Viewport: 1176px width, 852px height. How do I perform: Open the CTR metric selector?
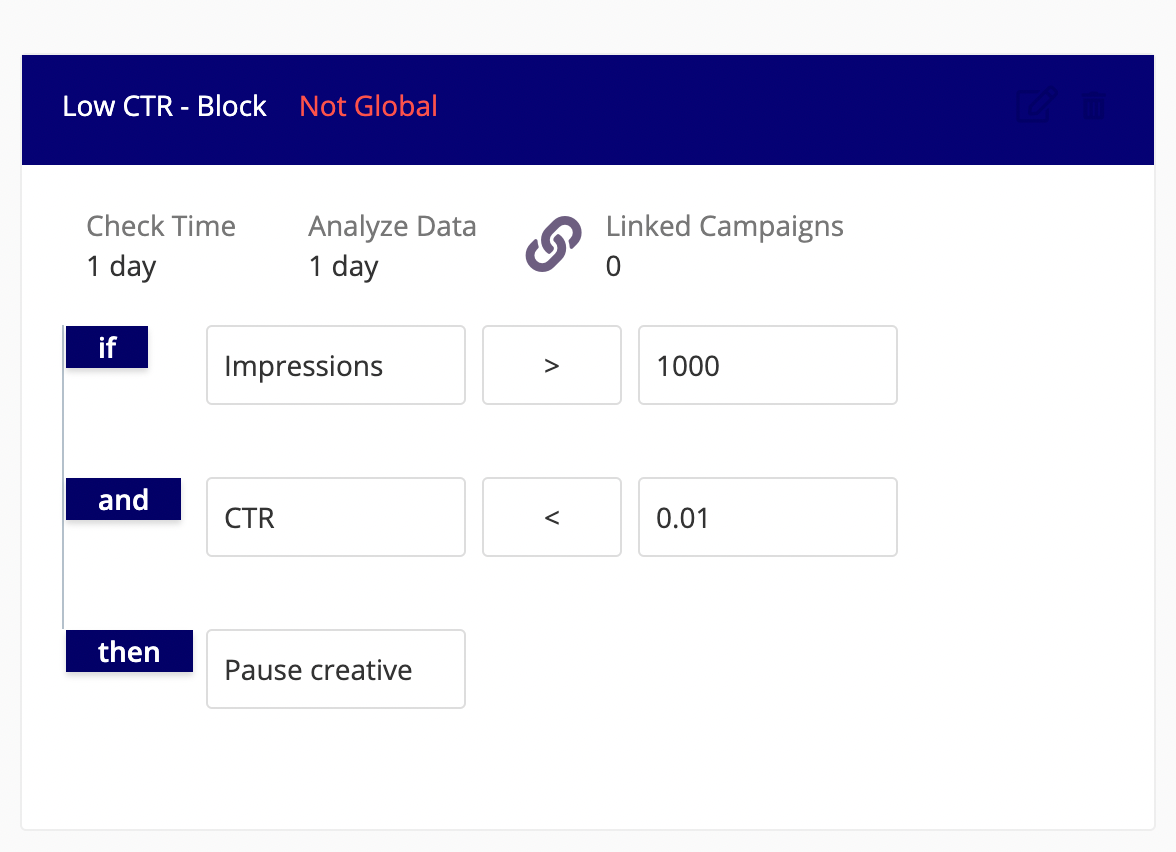(335, 517)
